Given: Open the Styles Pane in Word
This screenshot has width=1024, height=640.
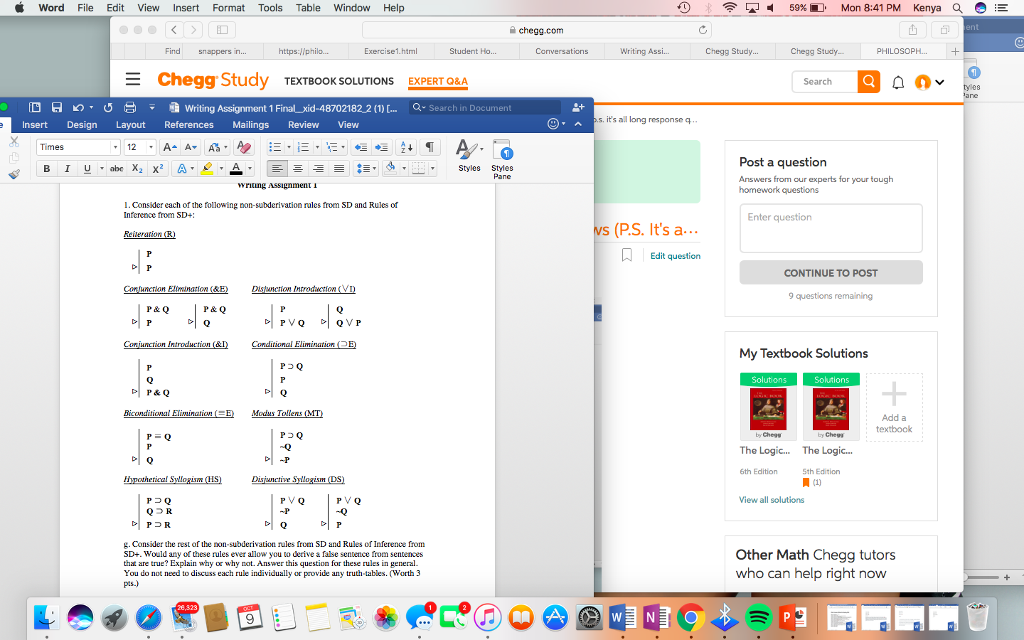Looking at the screenshot, I should tap(502, 159).
